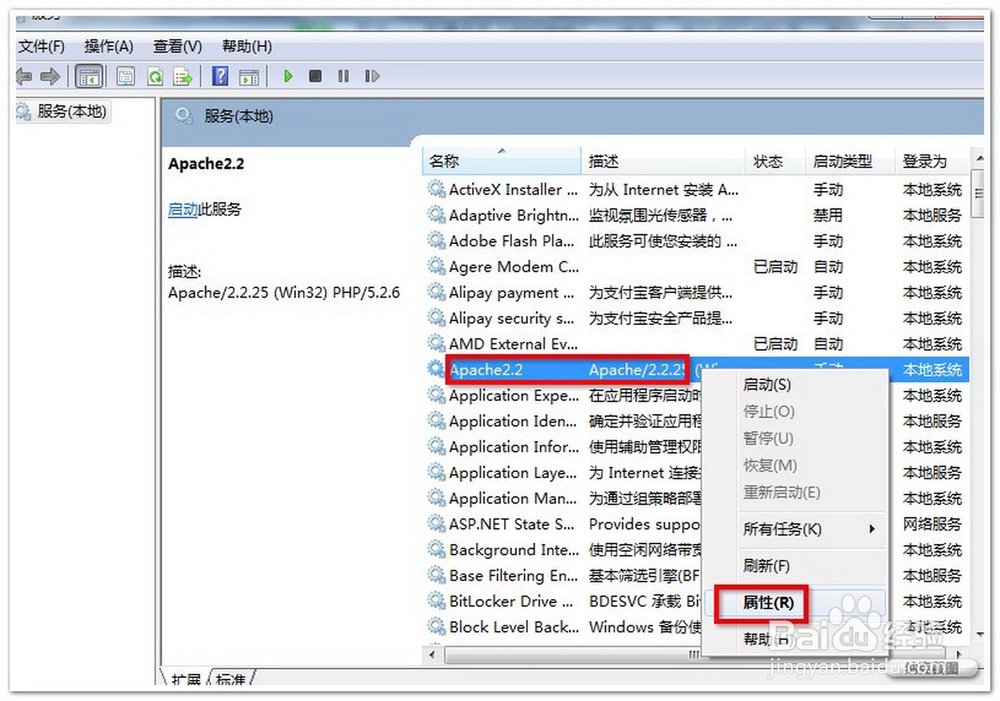The width and height of the screenshot is (1000, 701).
Task: Select the gear icon of BitLocker Drive
Action: pos(436,601)
